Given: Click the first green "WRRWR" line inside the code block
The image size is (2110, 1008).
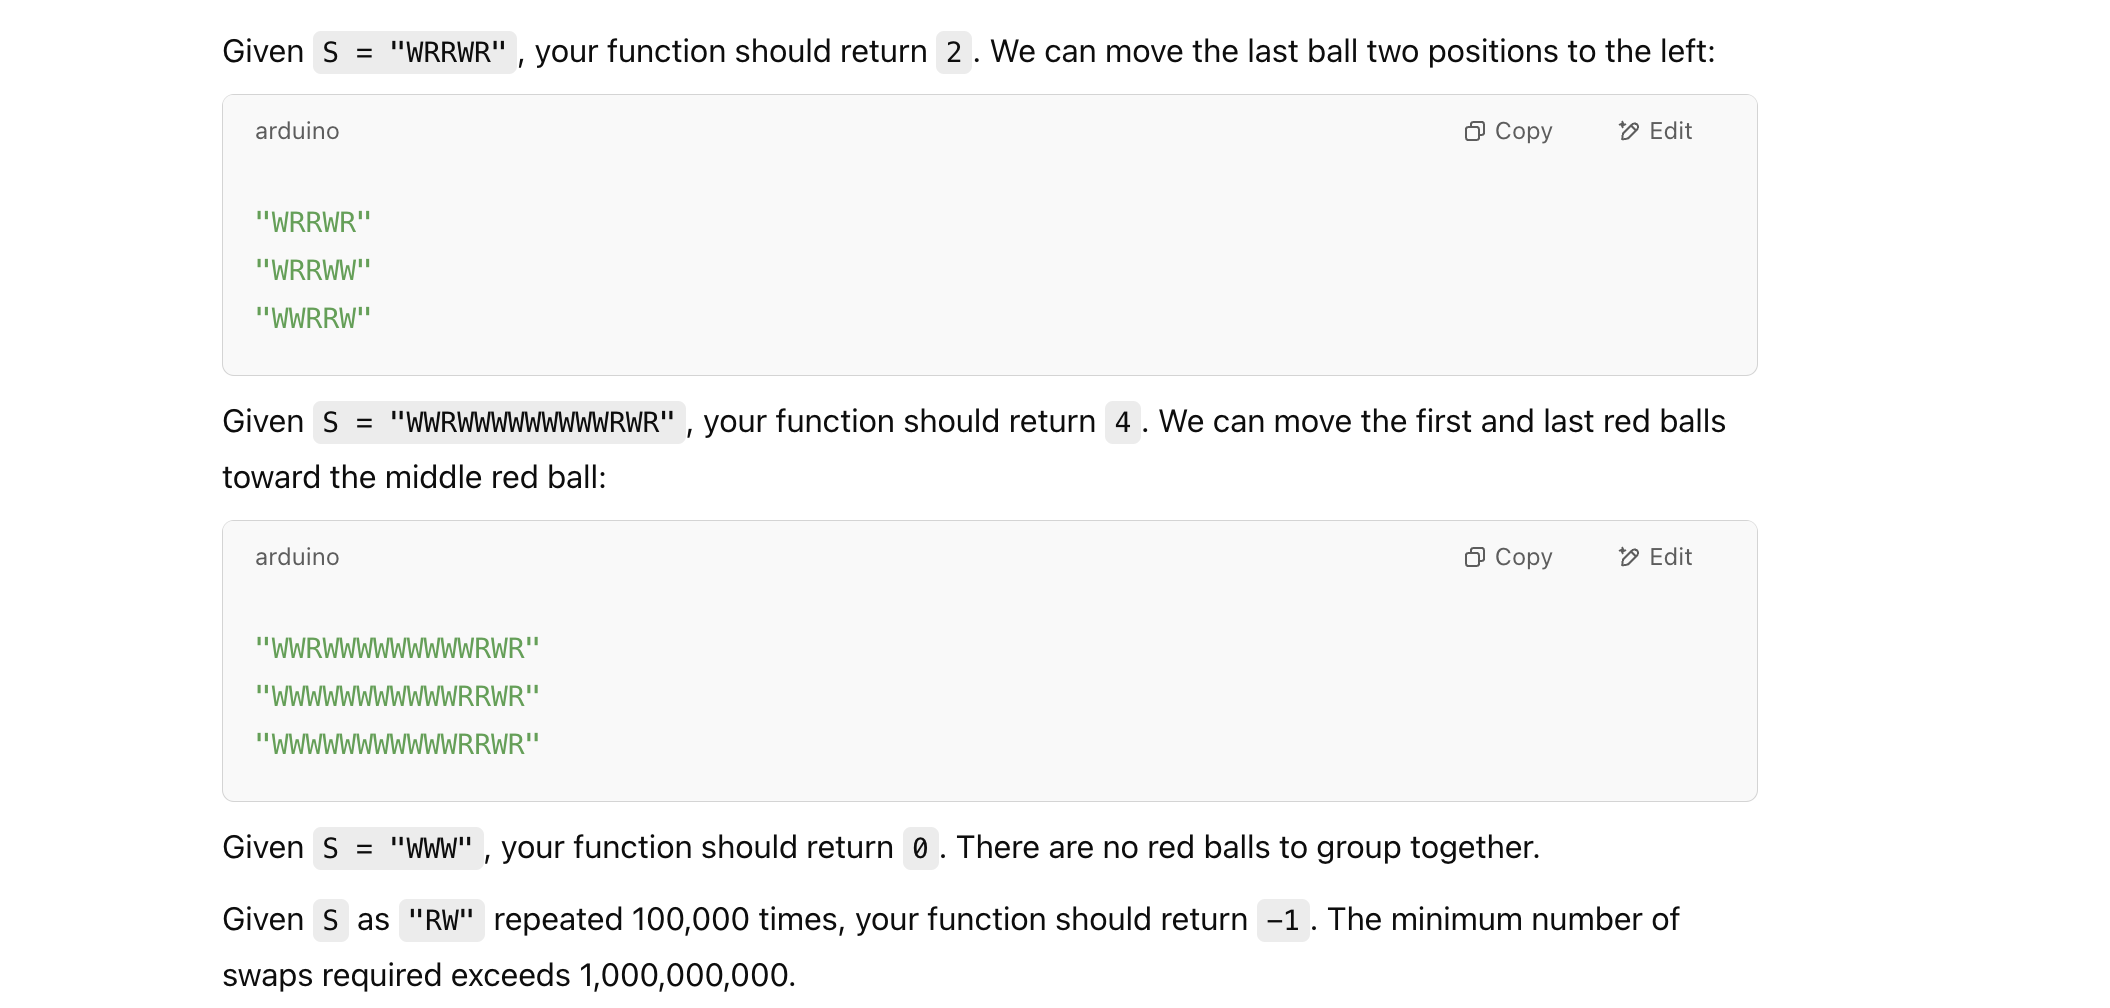Looking at the screenshot, I should point(313,219).
